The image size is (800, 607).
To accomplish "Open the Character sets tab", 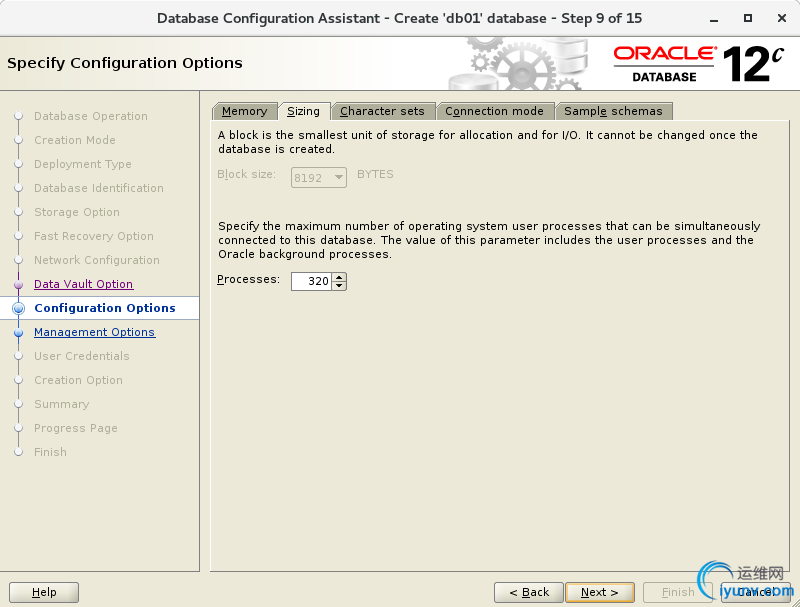I will [382, 111].
